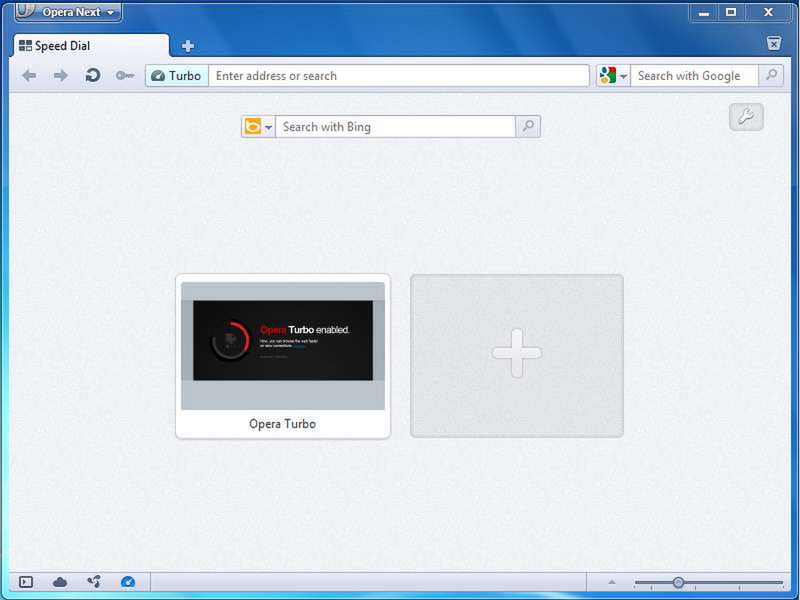
Task: Add a new Speed Dial entry
Action: (517, 356)
